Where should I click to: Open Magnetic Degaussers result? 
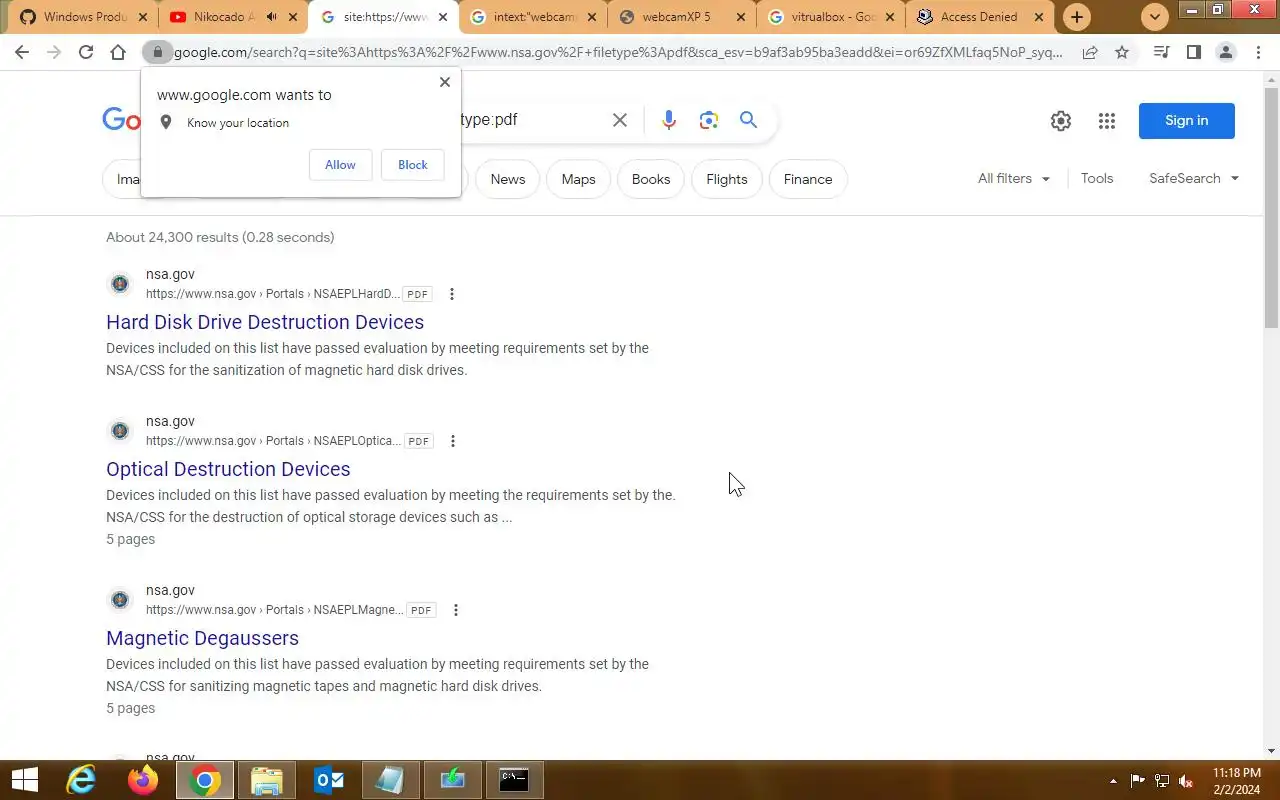202,638
